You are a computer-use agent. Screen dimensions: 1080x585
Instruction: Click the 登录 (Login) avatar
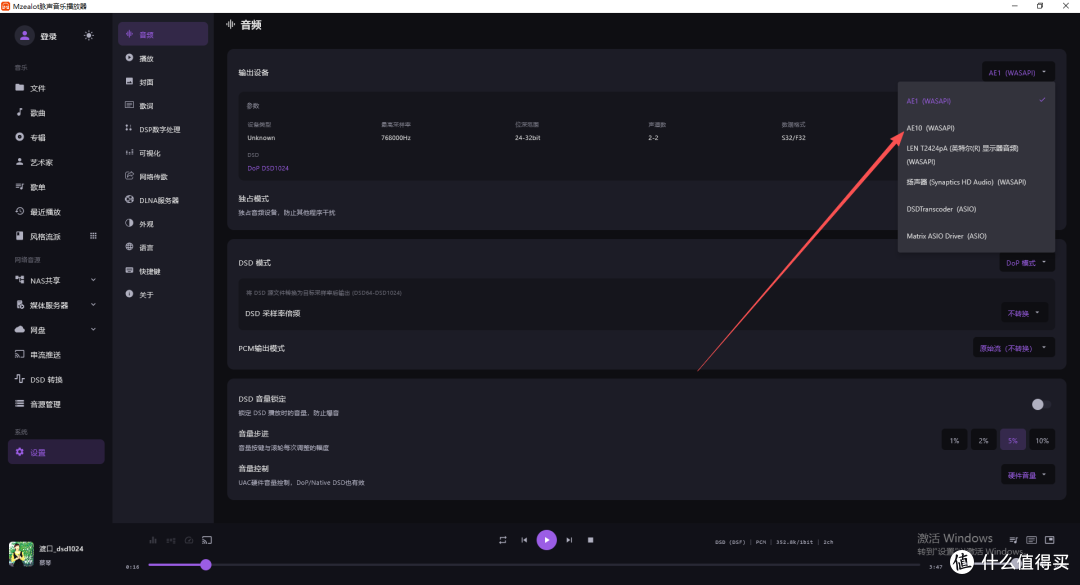point(25,36)
